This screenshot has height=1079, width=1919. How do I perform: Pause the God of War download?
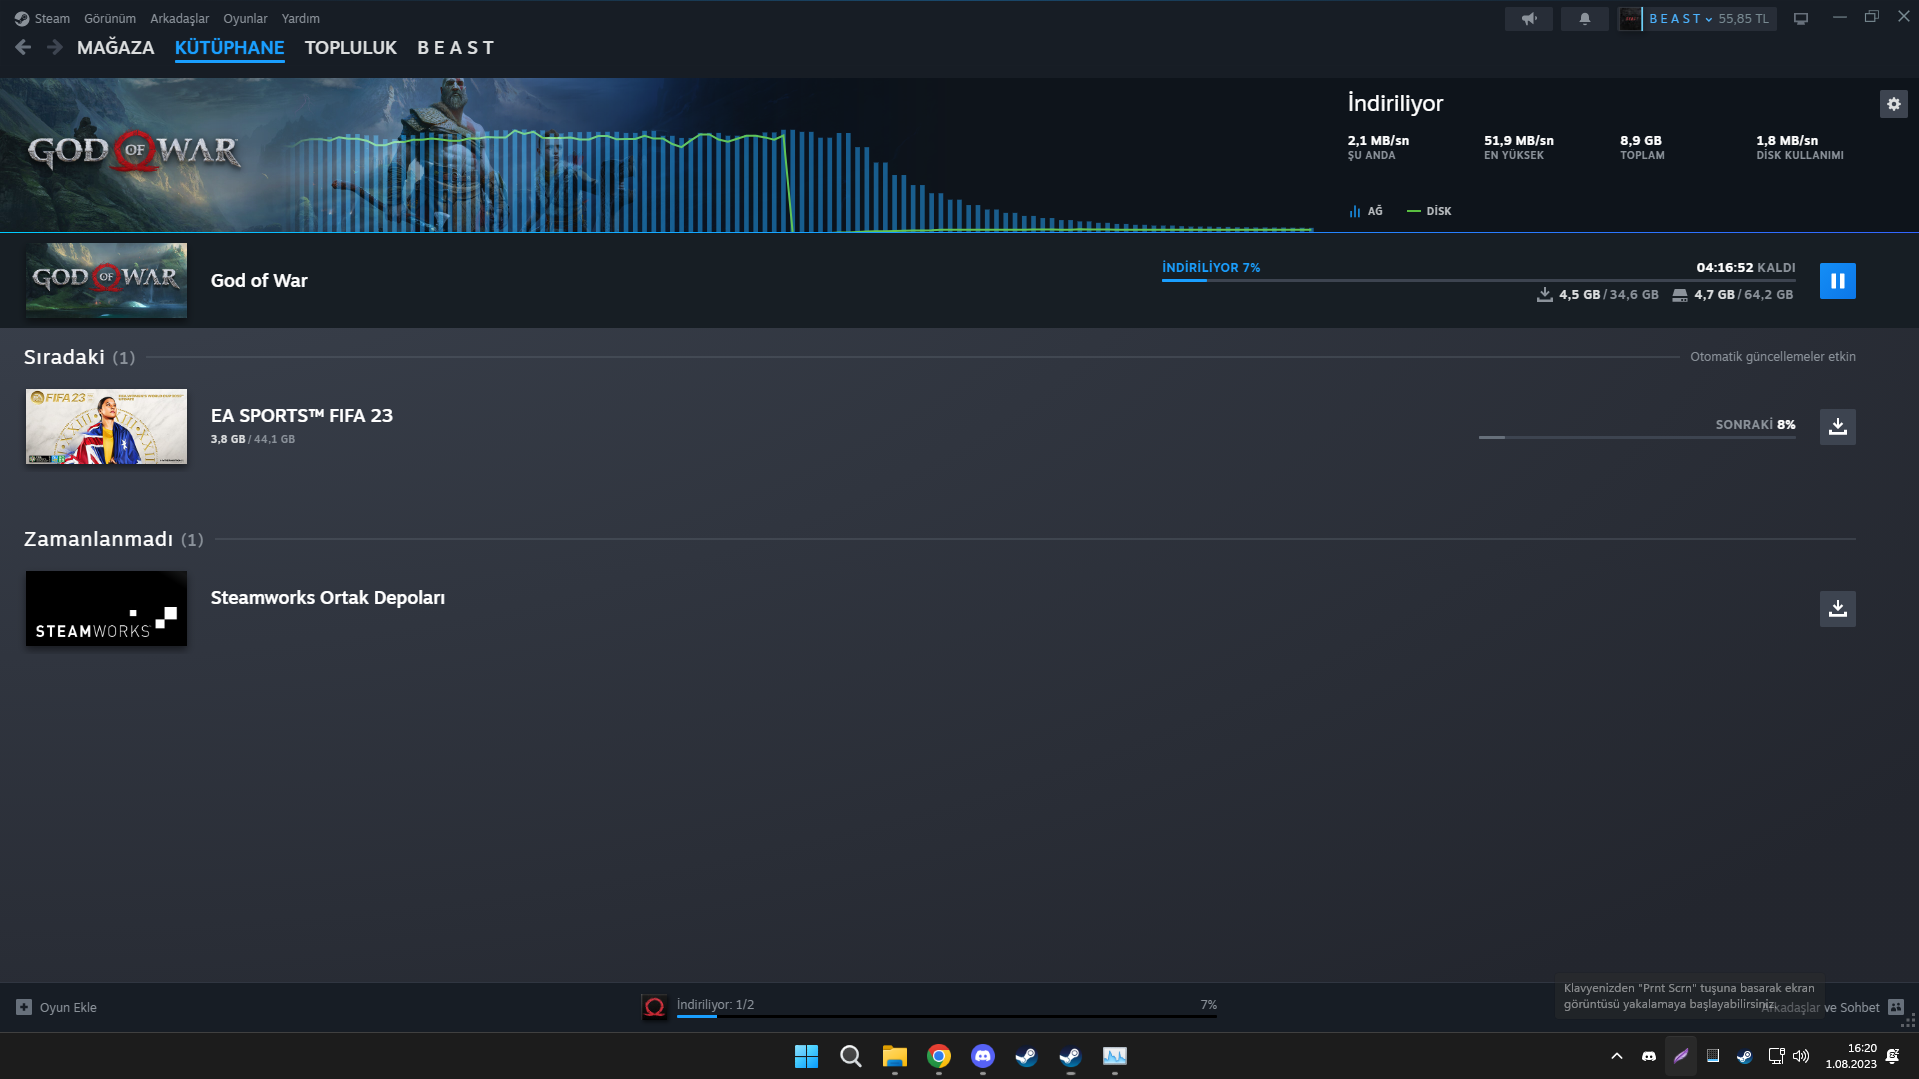point(1838,281)
